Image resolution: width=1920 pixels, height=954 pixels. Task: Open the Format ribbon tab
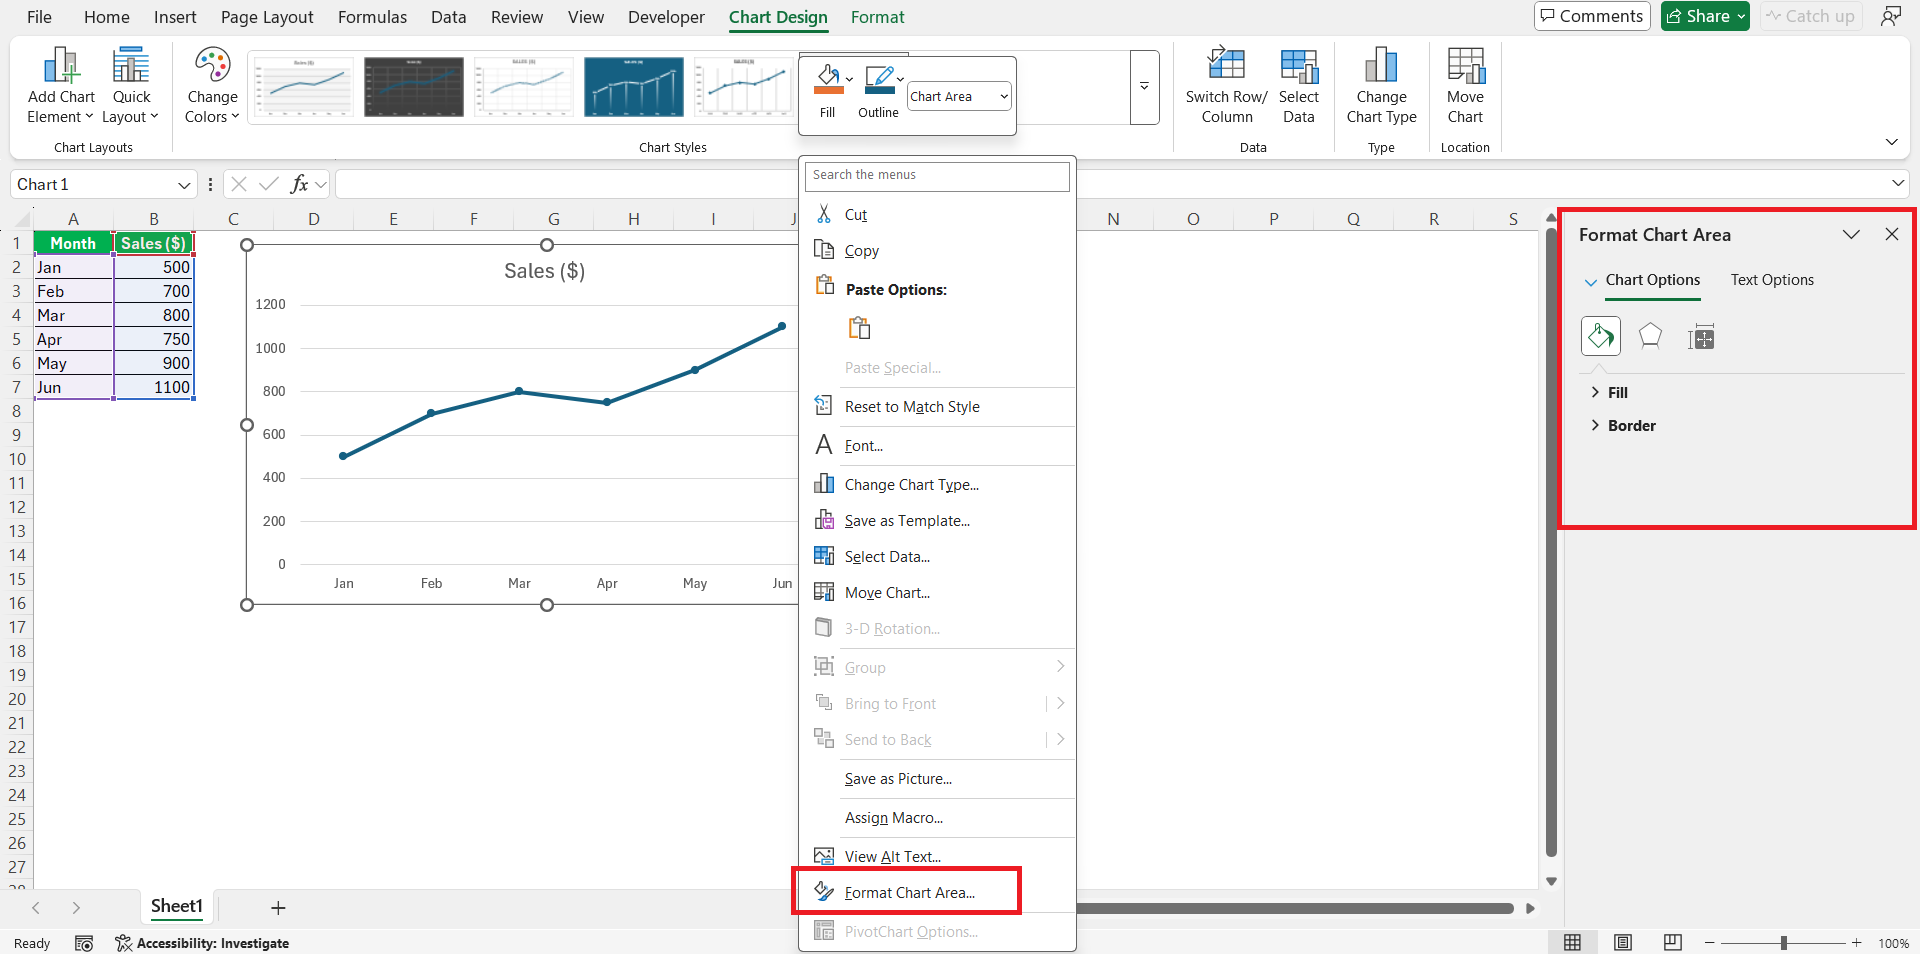click(877, 17)
